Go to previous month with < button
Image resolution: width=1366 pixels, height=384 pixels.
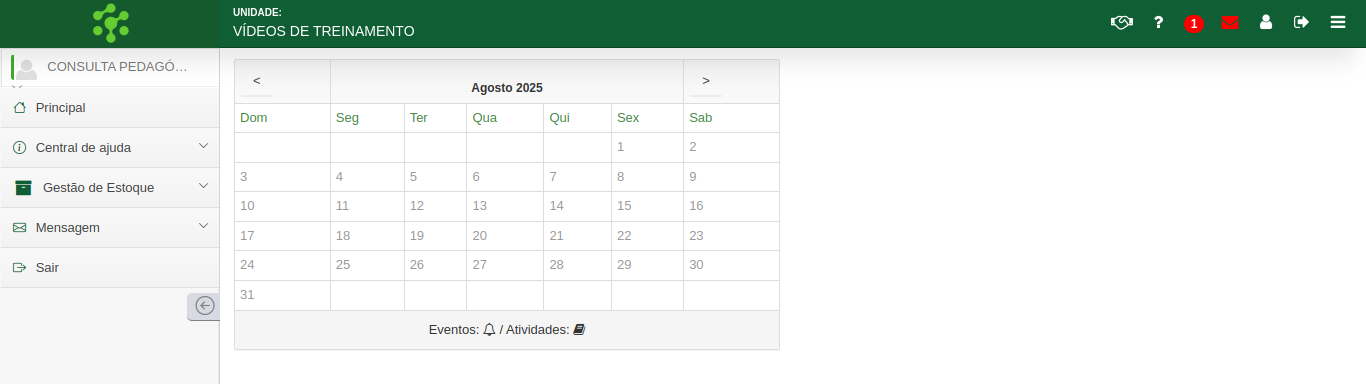(x=257, y=81)
